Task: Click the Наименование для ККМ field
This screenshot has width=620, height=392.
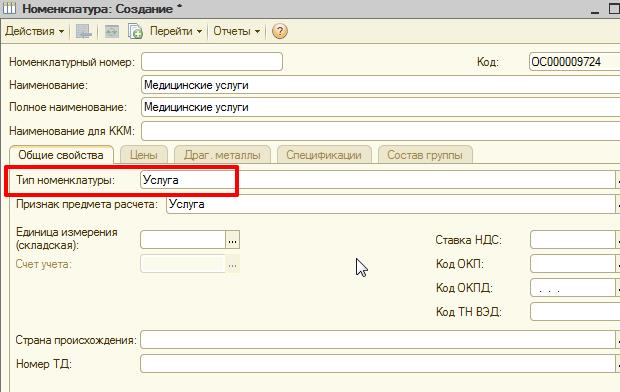Action: click(380, 131)
